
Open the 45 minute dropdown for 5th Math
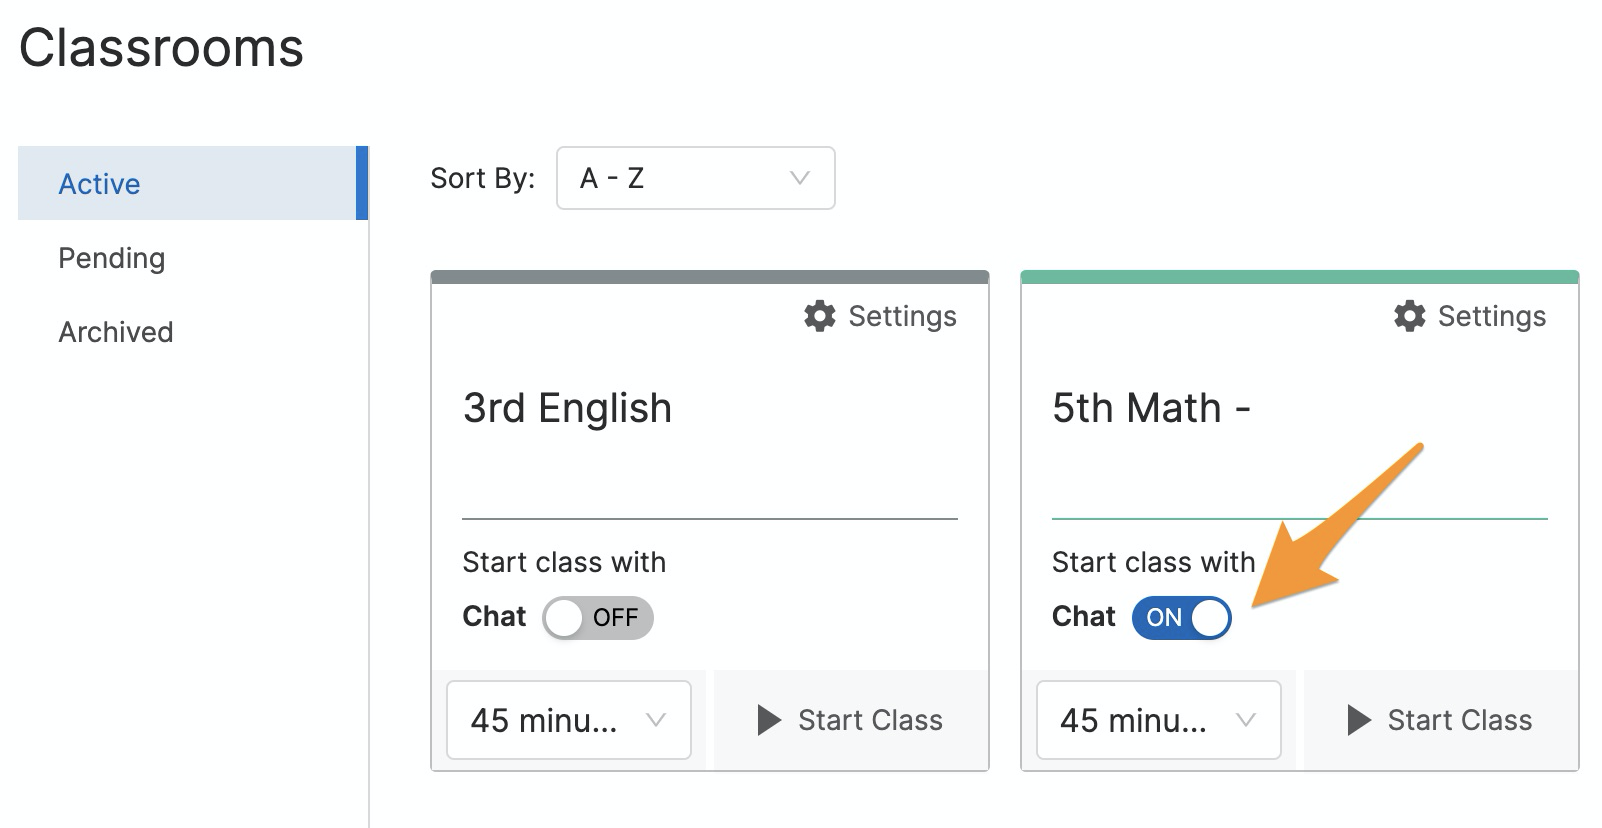point(1157,719)
